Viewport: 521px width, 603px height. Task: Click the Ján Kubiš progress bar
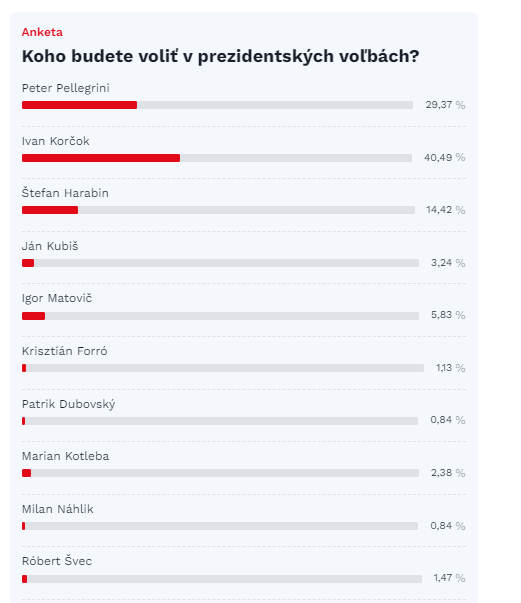coord(220,263)
